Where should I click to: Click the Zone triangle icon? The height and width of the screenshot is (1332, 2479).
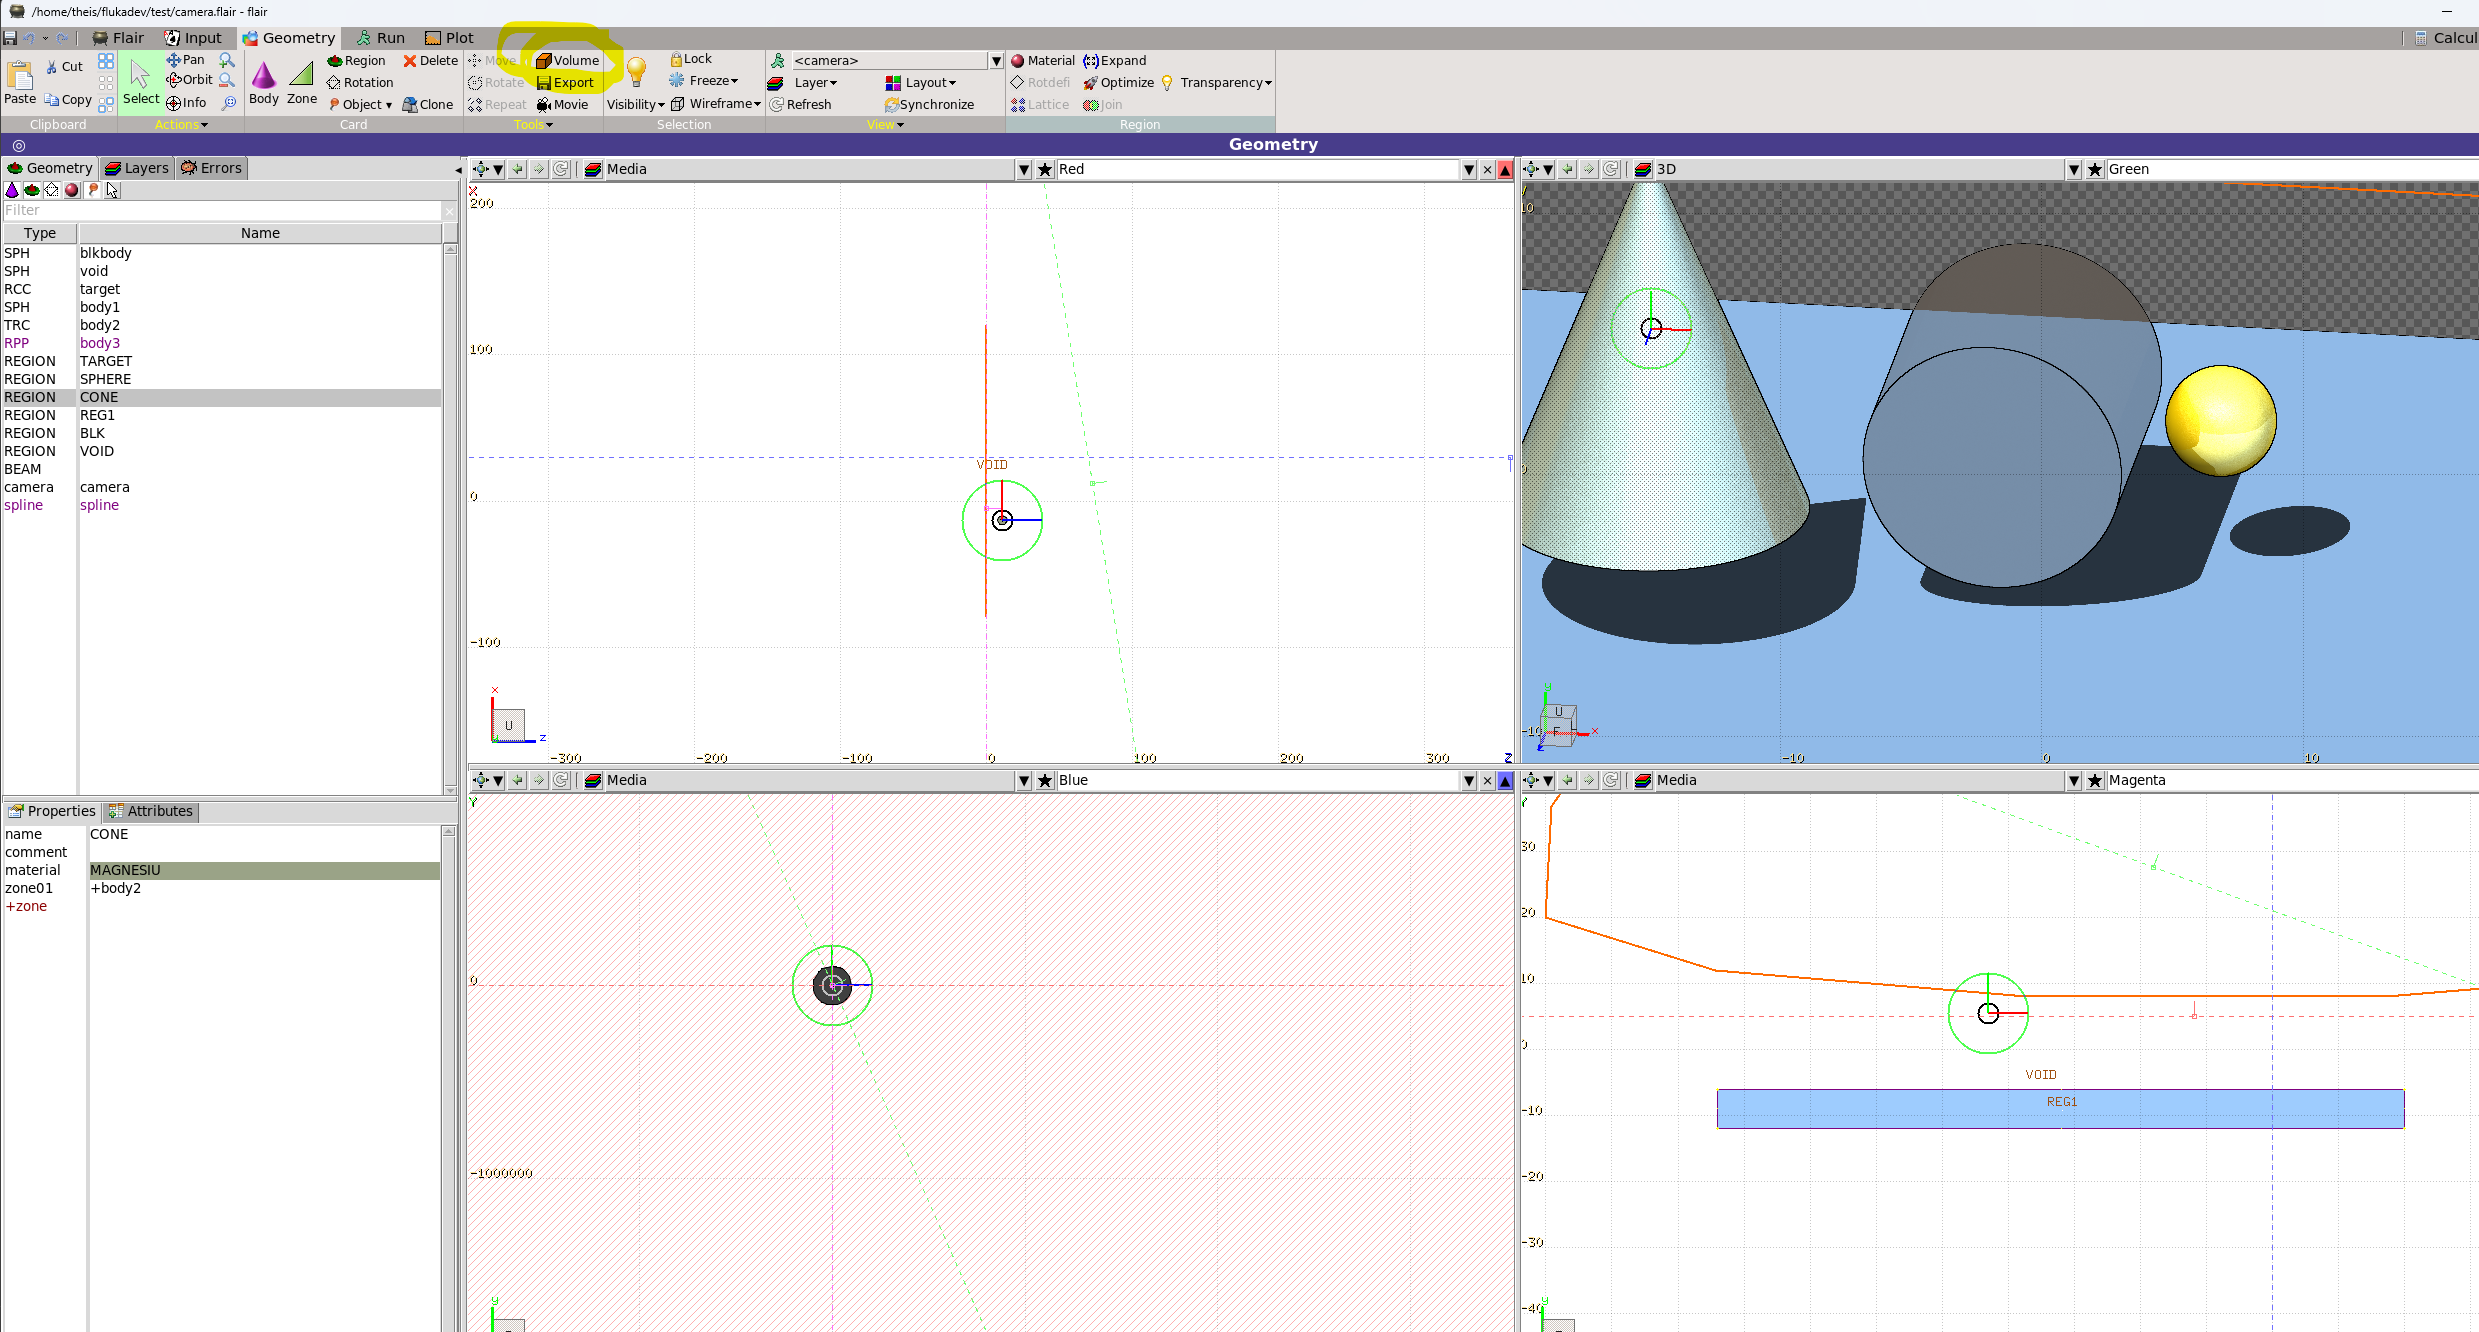pos(301,75)
